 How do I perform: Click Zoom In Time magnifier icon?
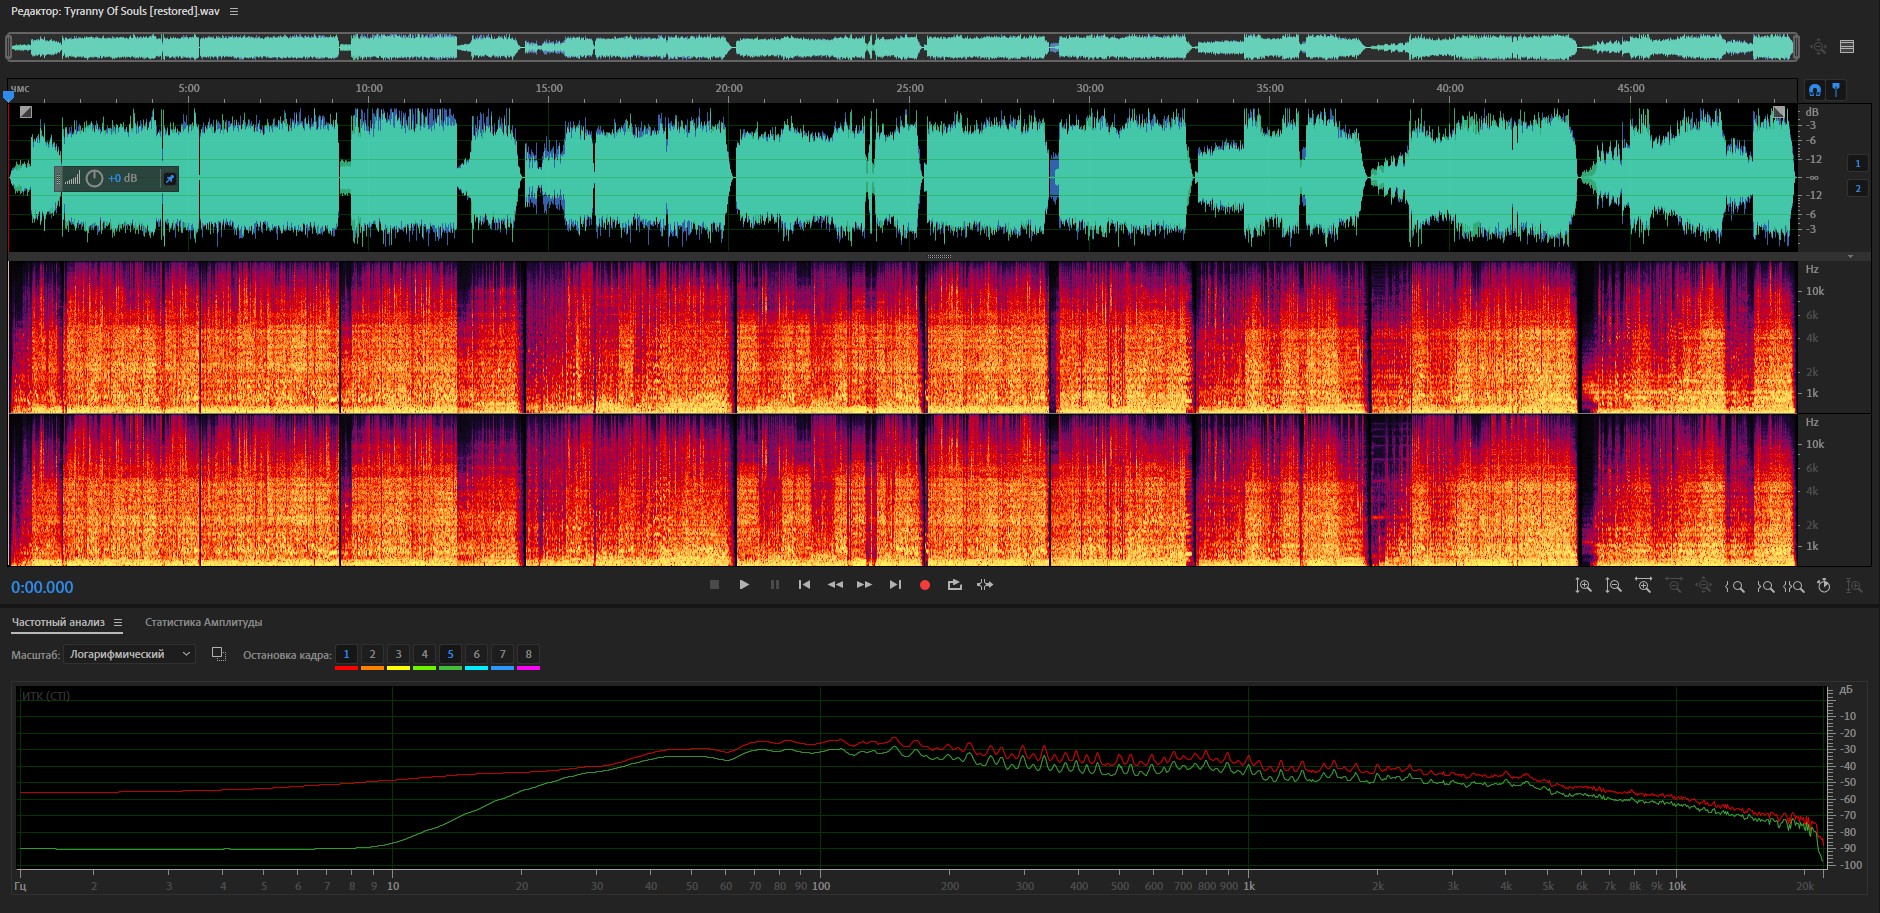[1643, 586]
